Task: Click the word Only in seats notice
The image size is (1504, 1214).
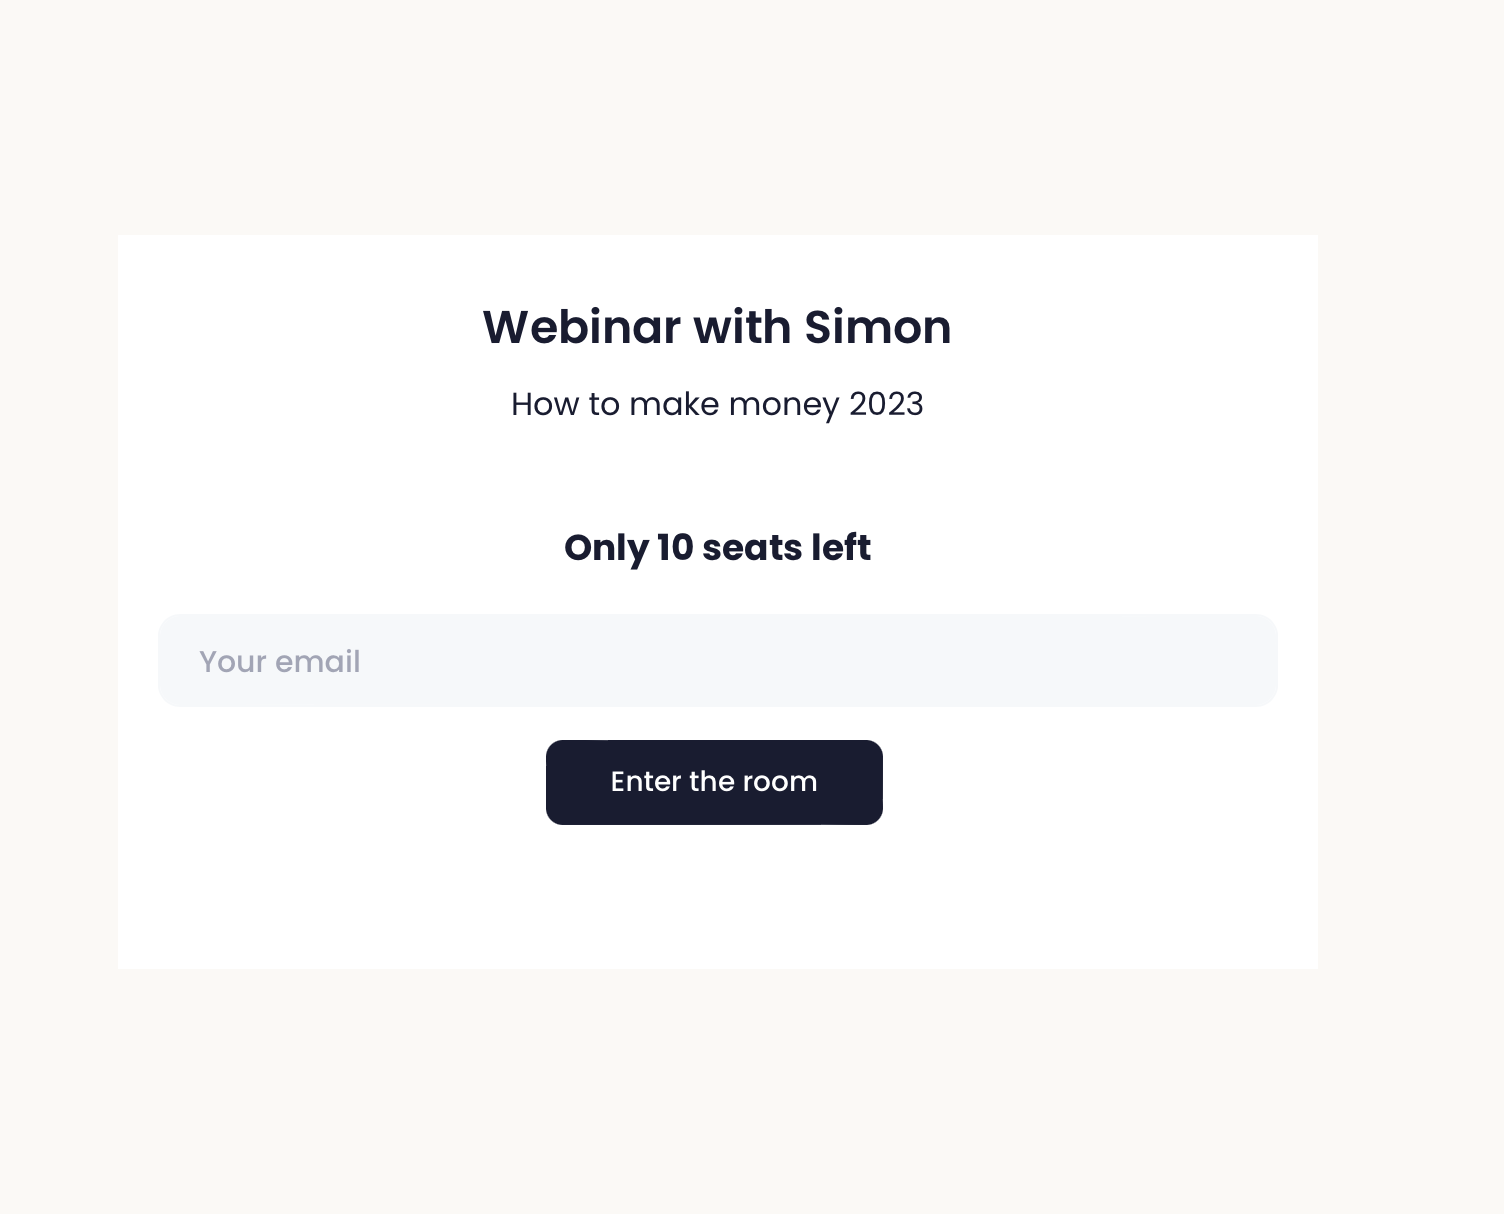Action: (x=606, y=548)
